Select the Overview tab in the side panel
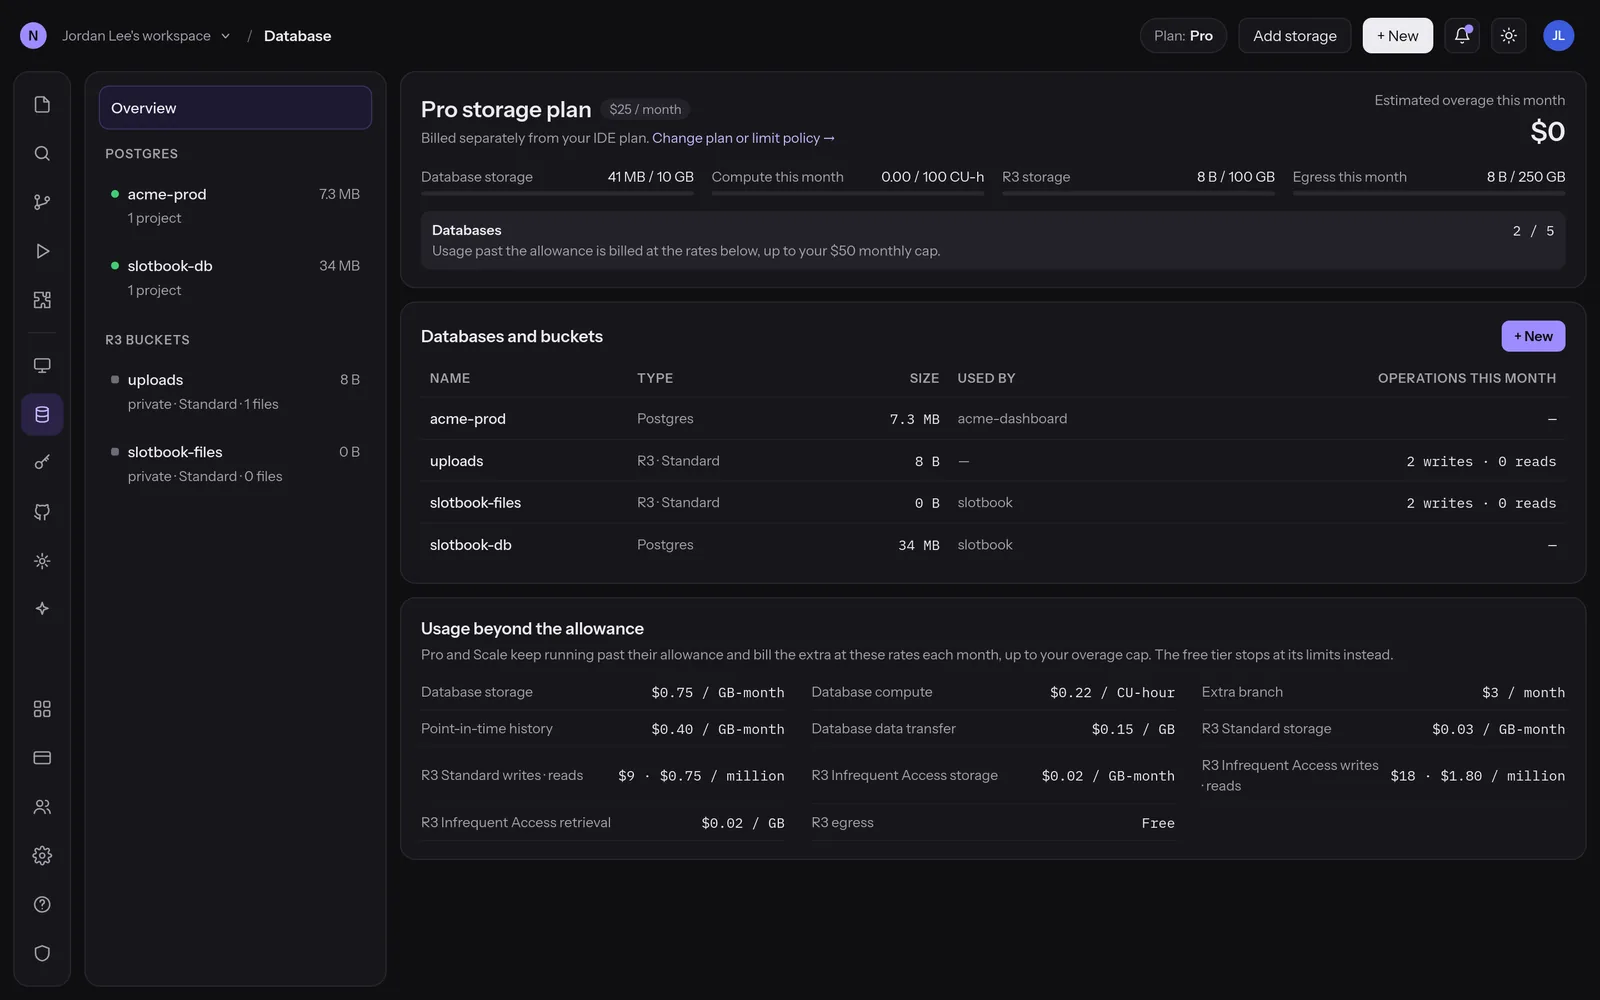This screenshot has height=1000, width=1600. click(x=235, y=108)
